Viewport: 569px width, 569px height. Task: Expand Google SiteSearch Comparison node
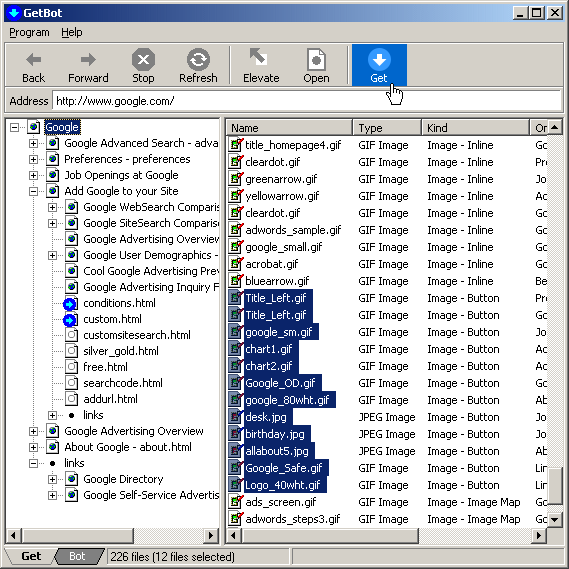point(52,223)
